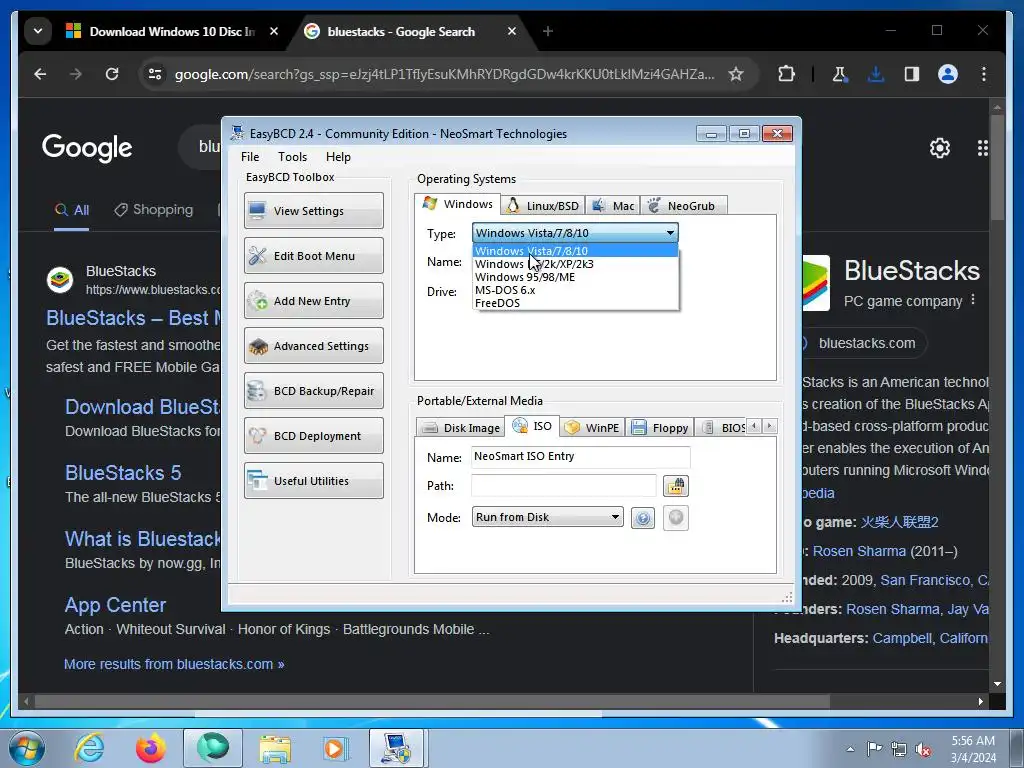Screen dimensions: 1024x768
Task: Click the NeoSmart ISO Entry name field
Action: [x=581, y=456]
